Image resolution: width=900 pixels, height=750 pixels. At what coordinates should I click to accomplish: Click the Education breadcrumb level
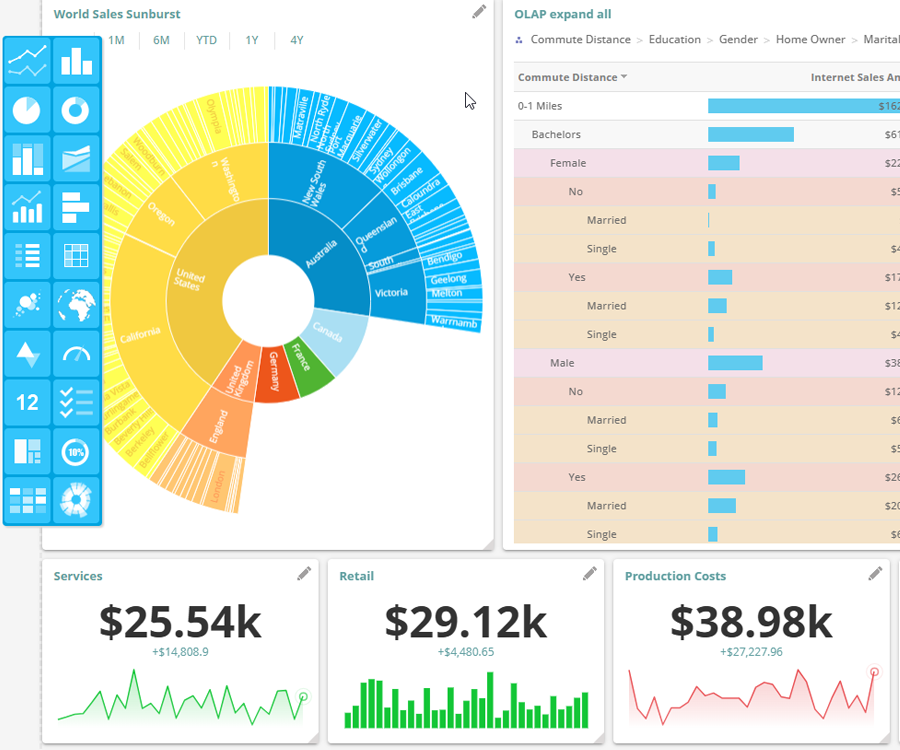point(674,40)
